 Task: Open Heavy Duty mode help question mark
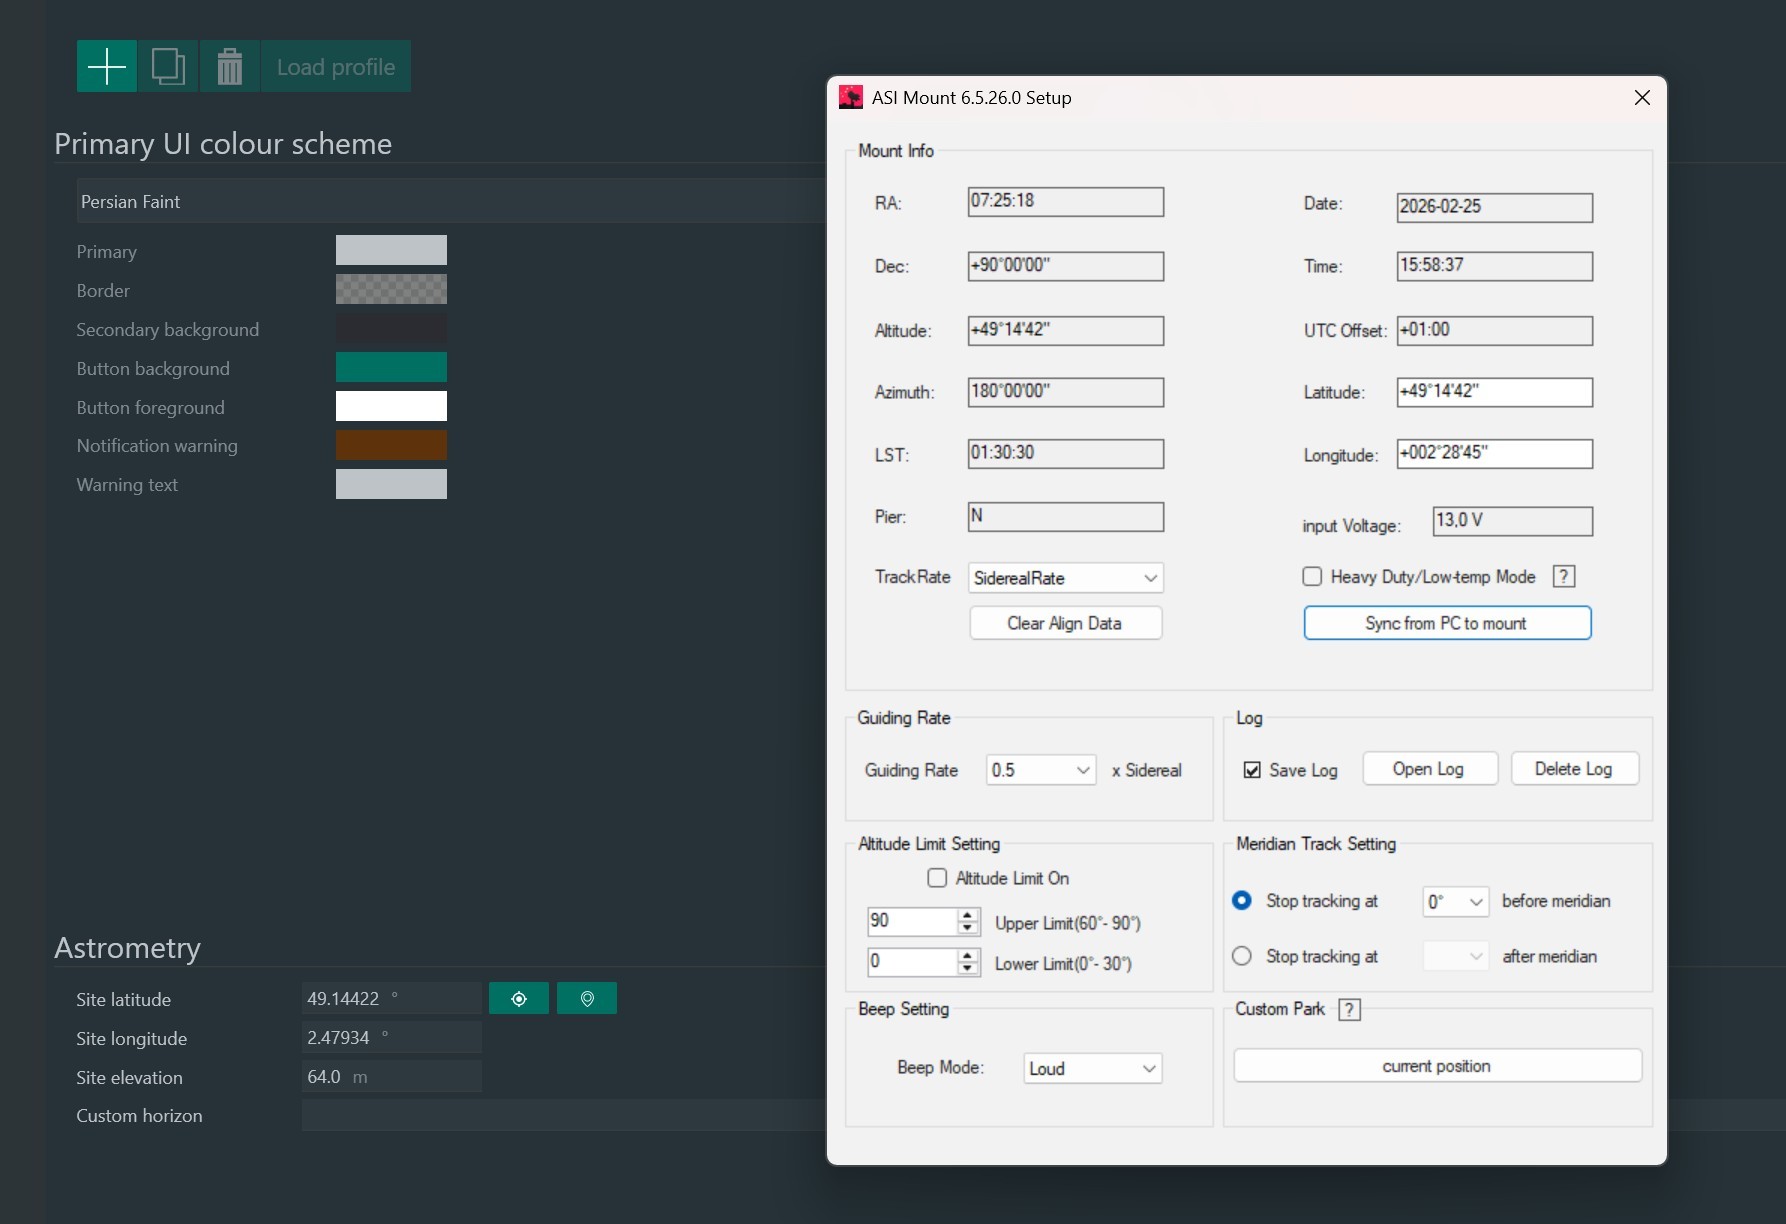1564,576
